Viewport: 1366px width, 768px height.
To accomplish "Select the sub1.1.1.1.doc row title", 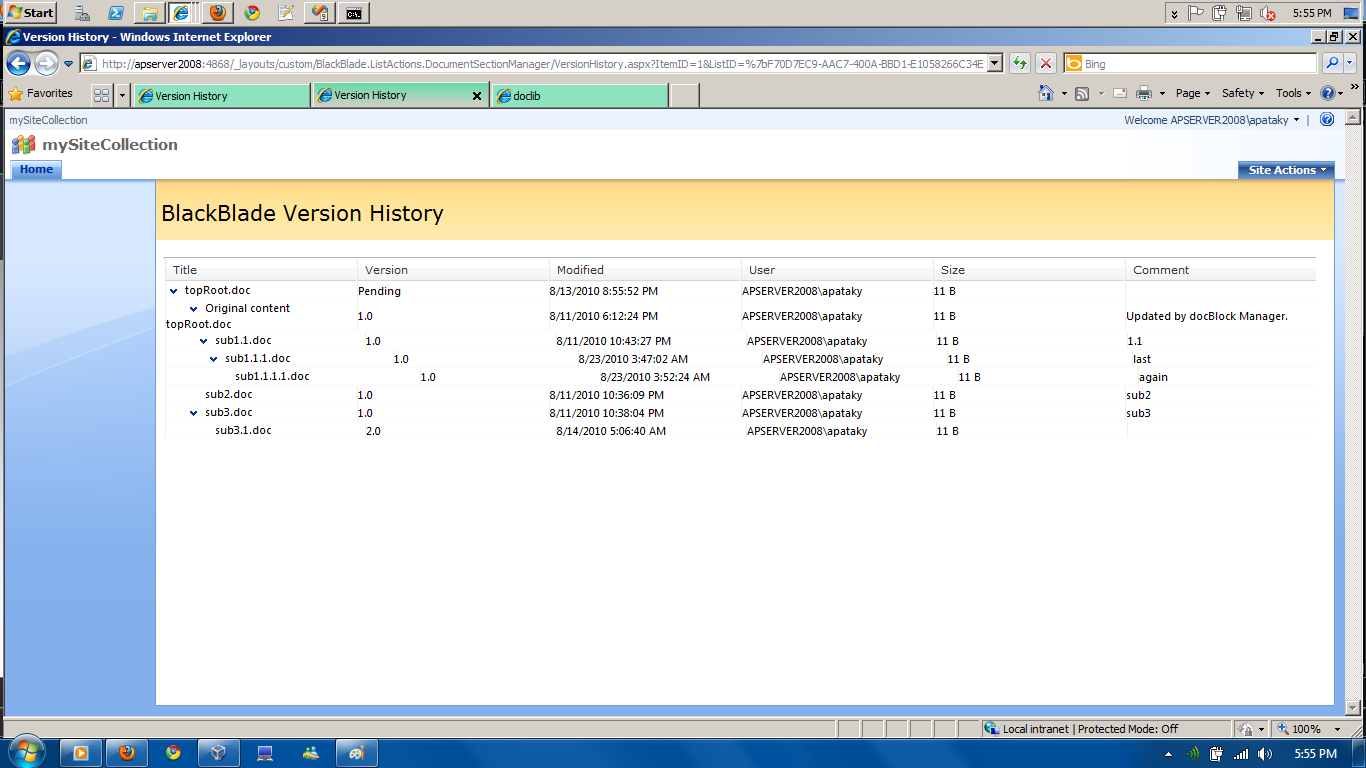I will 272,377.
